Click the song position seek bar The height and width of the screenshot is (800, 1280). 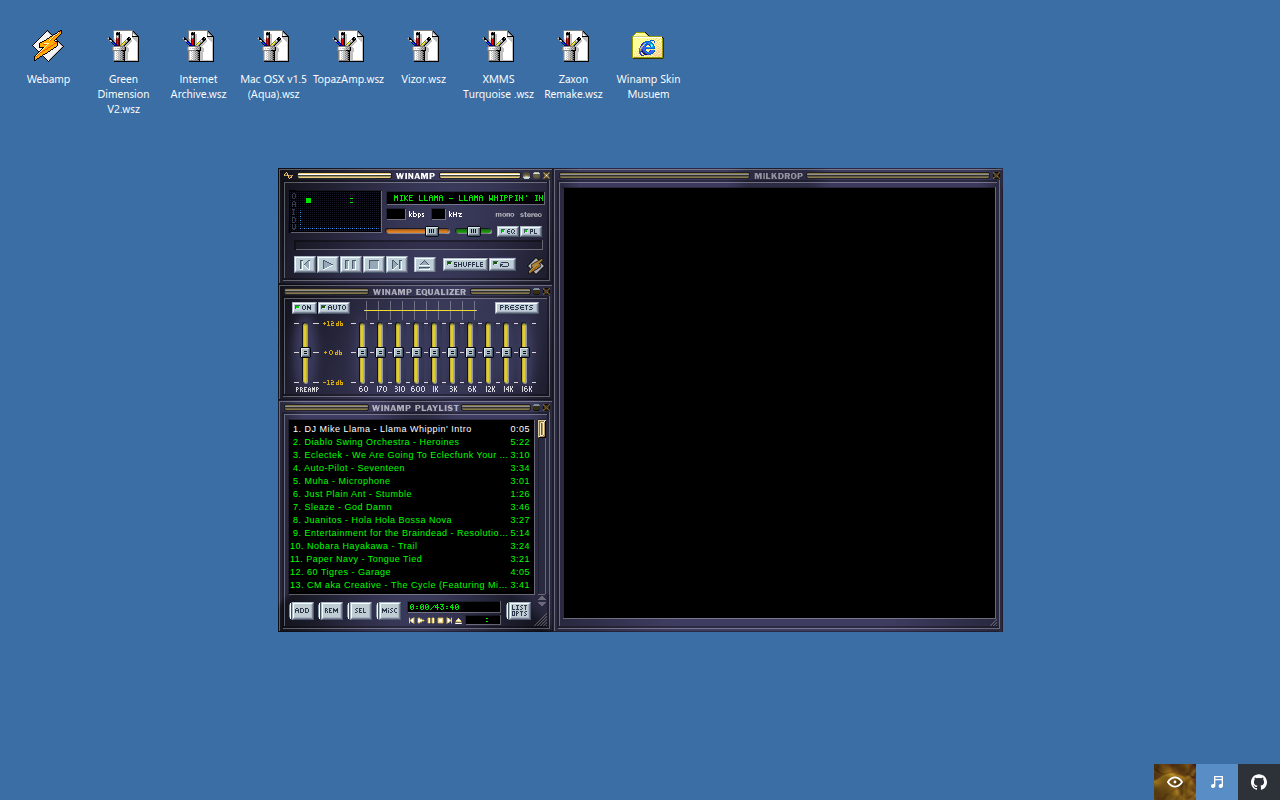pos(419,245)
